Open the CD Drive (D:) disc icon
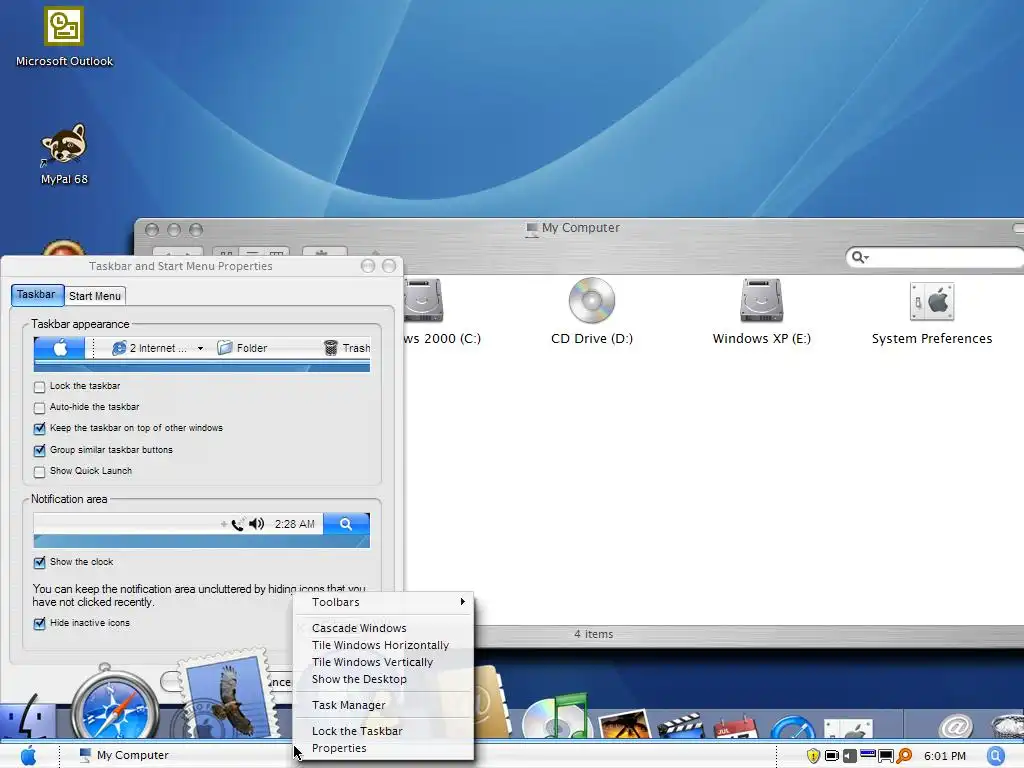 (x=592, y=300)
